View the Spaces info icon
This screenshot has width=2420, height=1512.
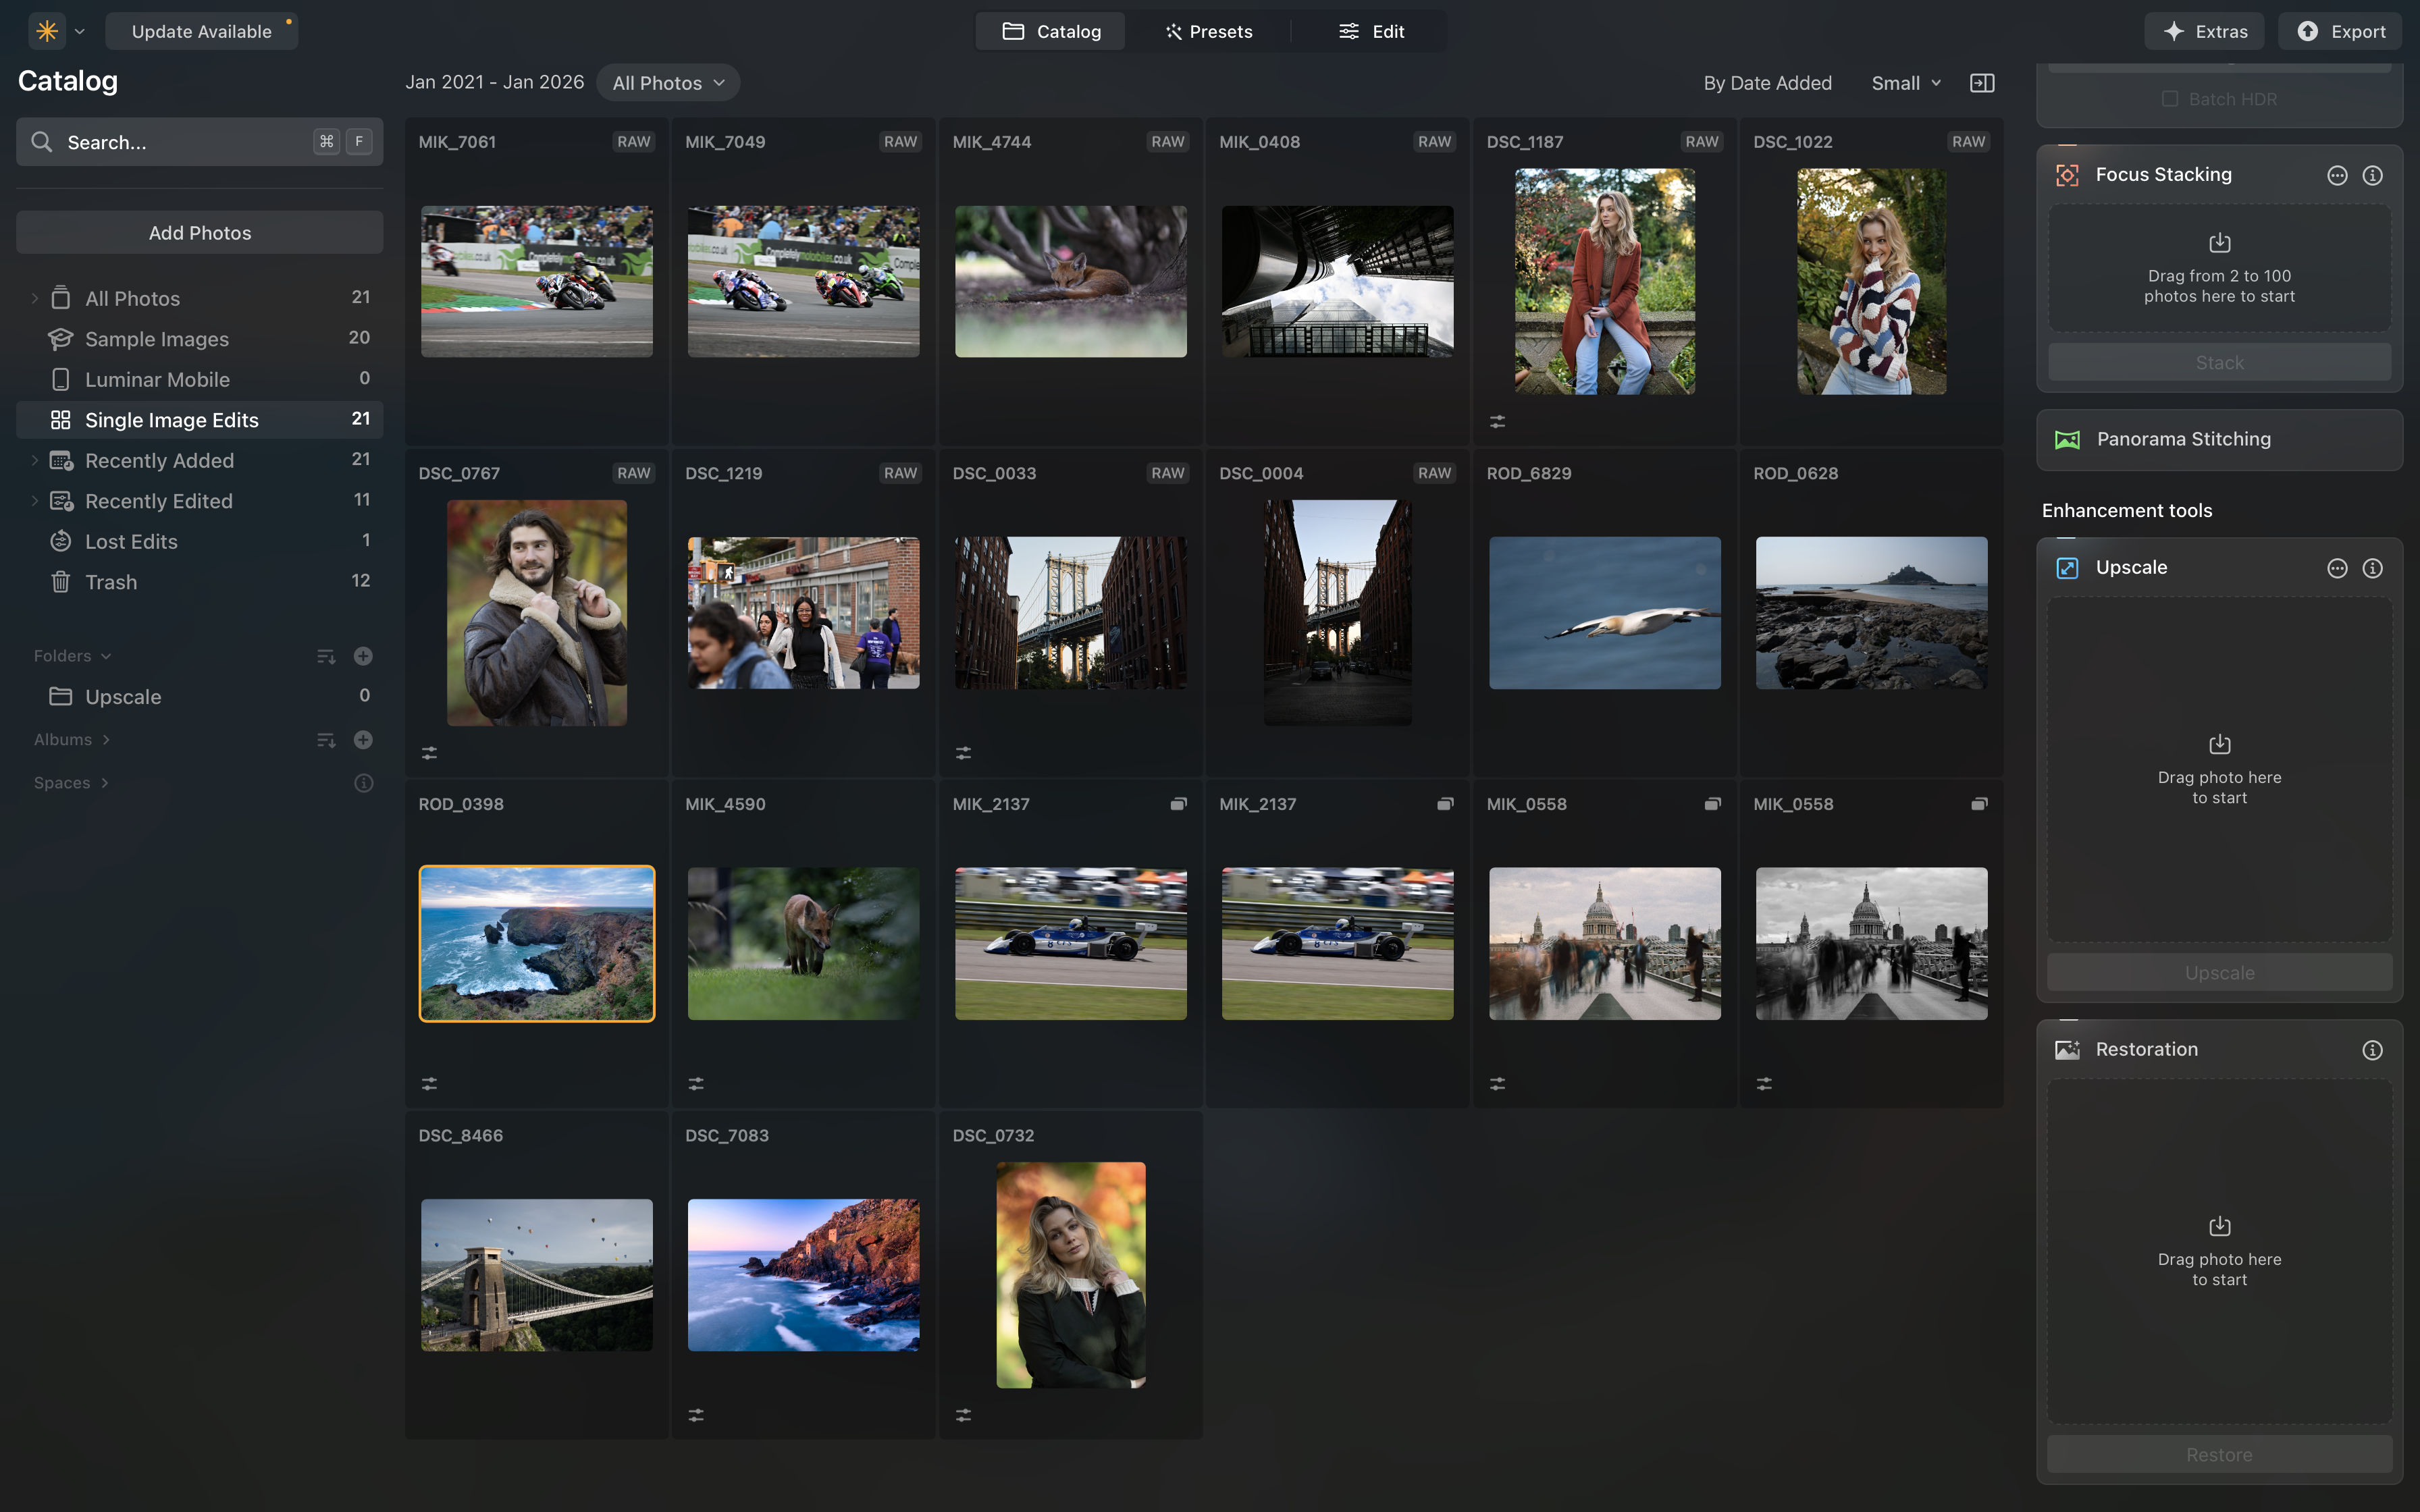click(x=363, y=783)
